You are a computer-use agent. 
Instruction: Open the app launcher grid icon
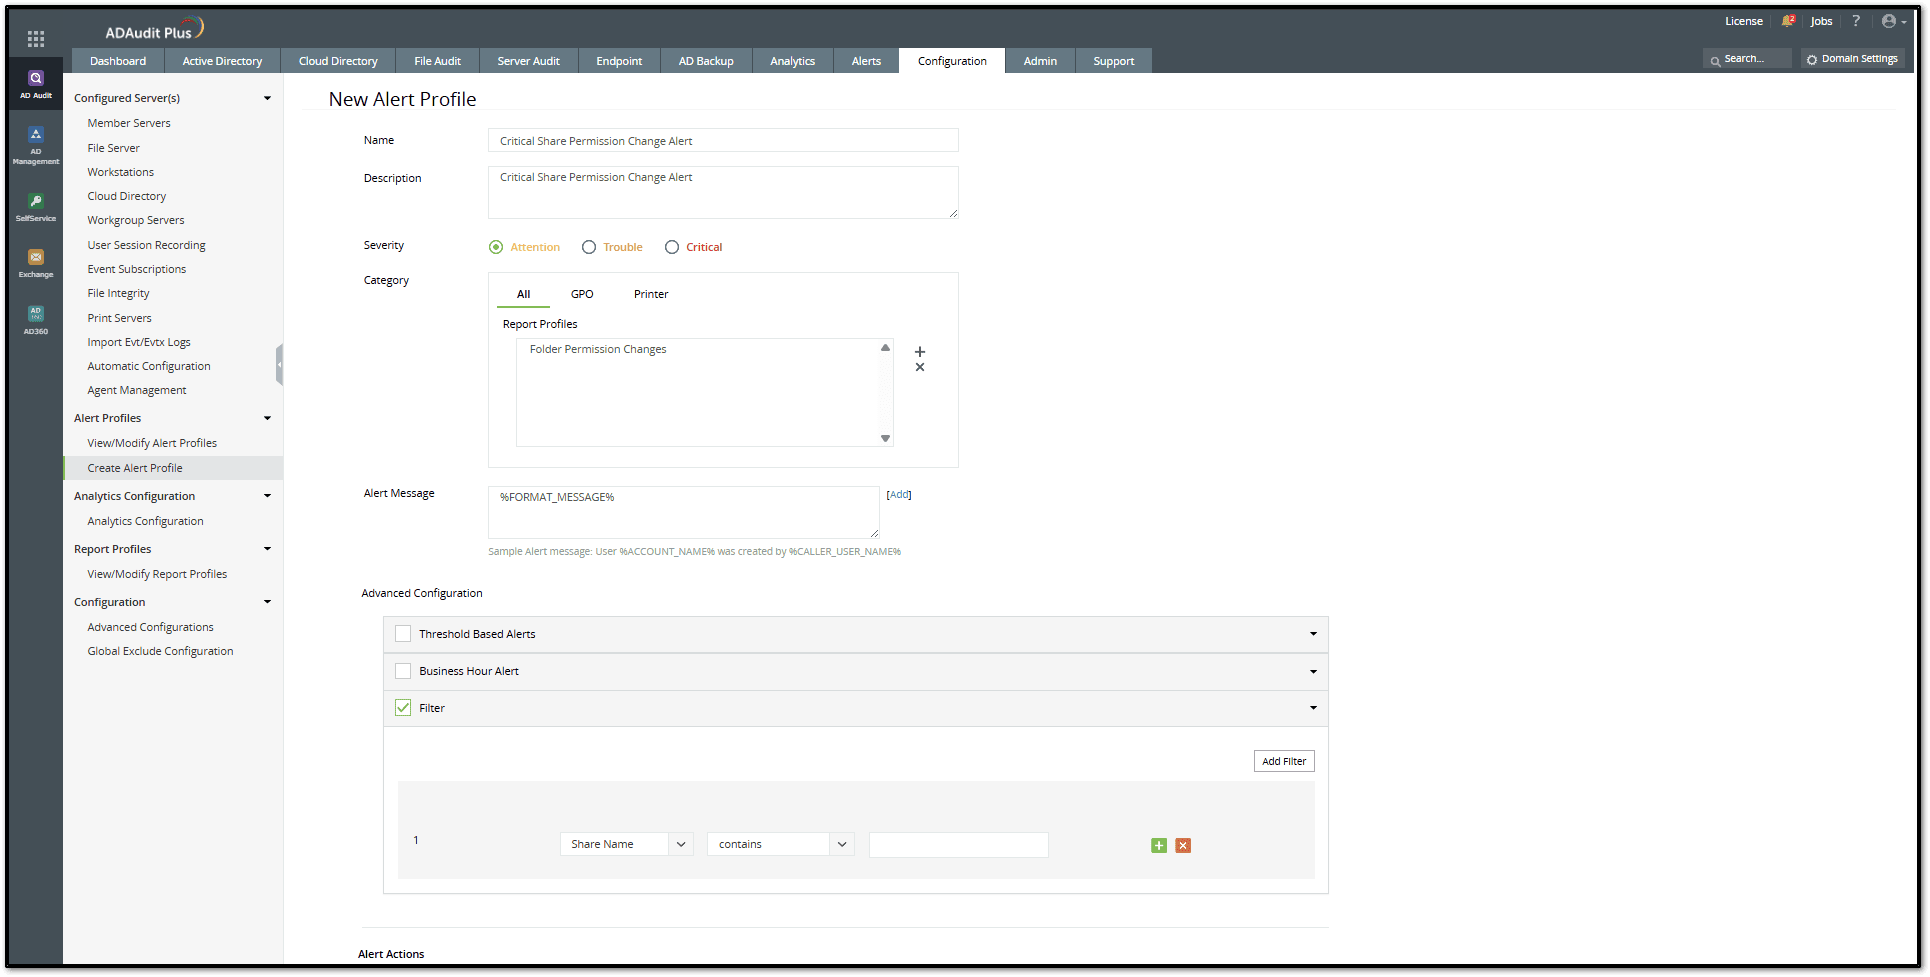tap(36, 39)
